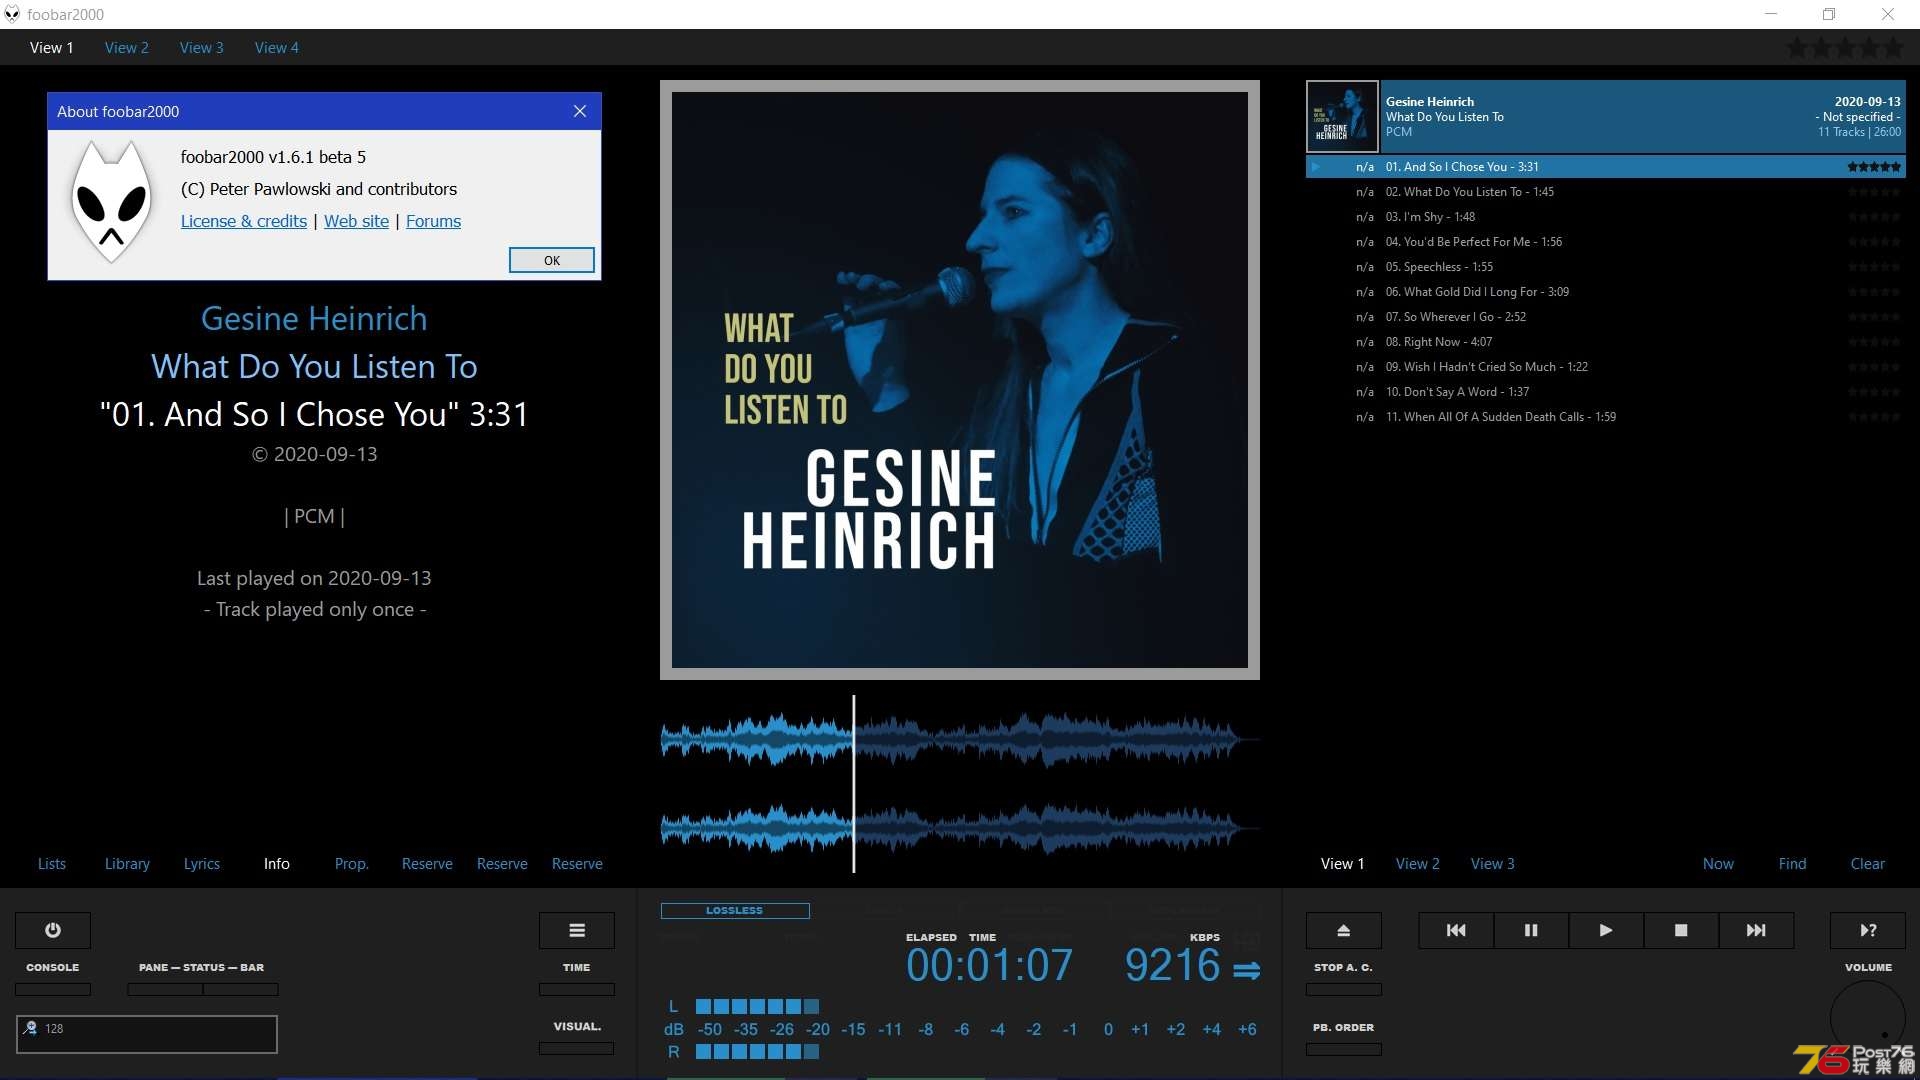
Task: Pause playback
Action: click(1531, 930)
